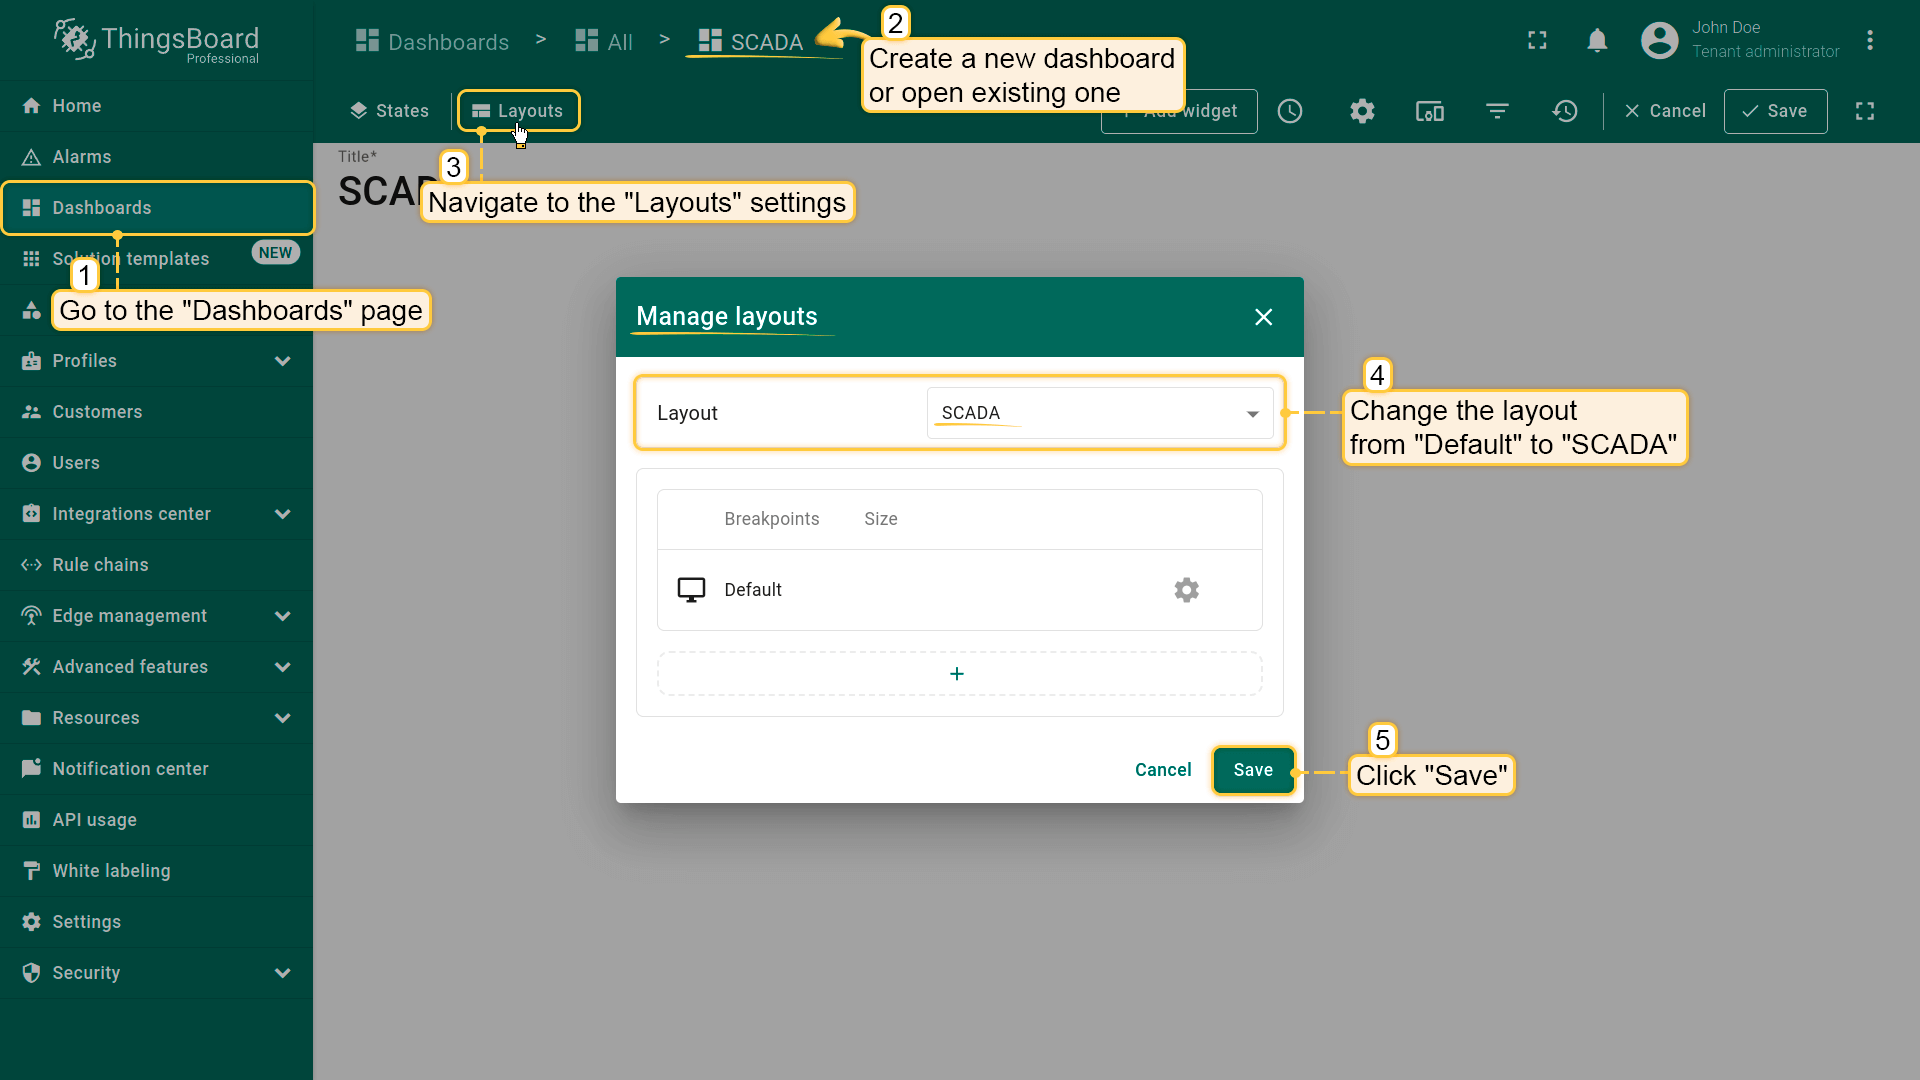Screen dimensions: 1920x1080
Task: Open dashboard settings gear in toolbar
Action: pos(1362,111)
